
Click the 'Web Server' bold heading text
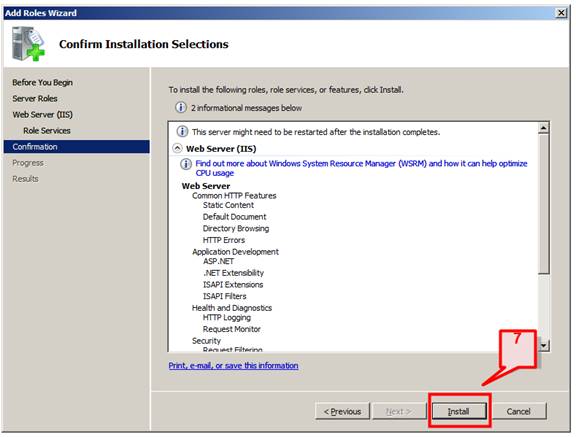click(206, 186)
